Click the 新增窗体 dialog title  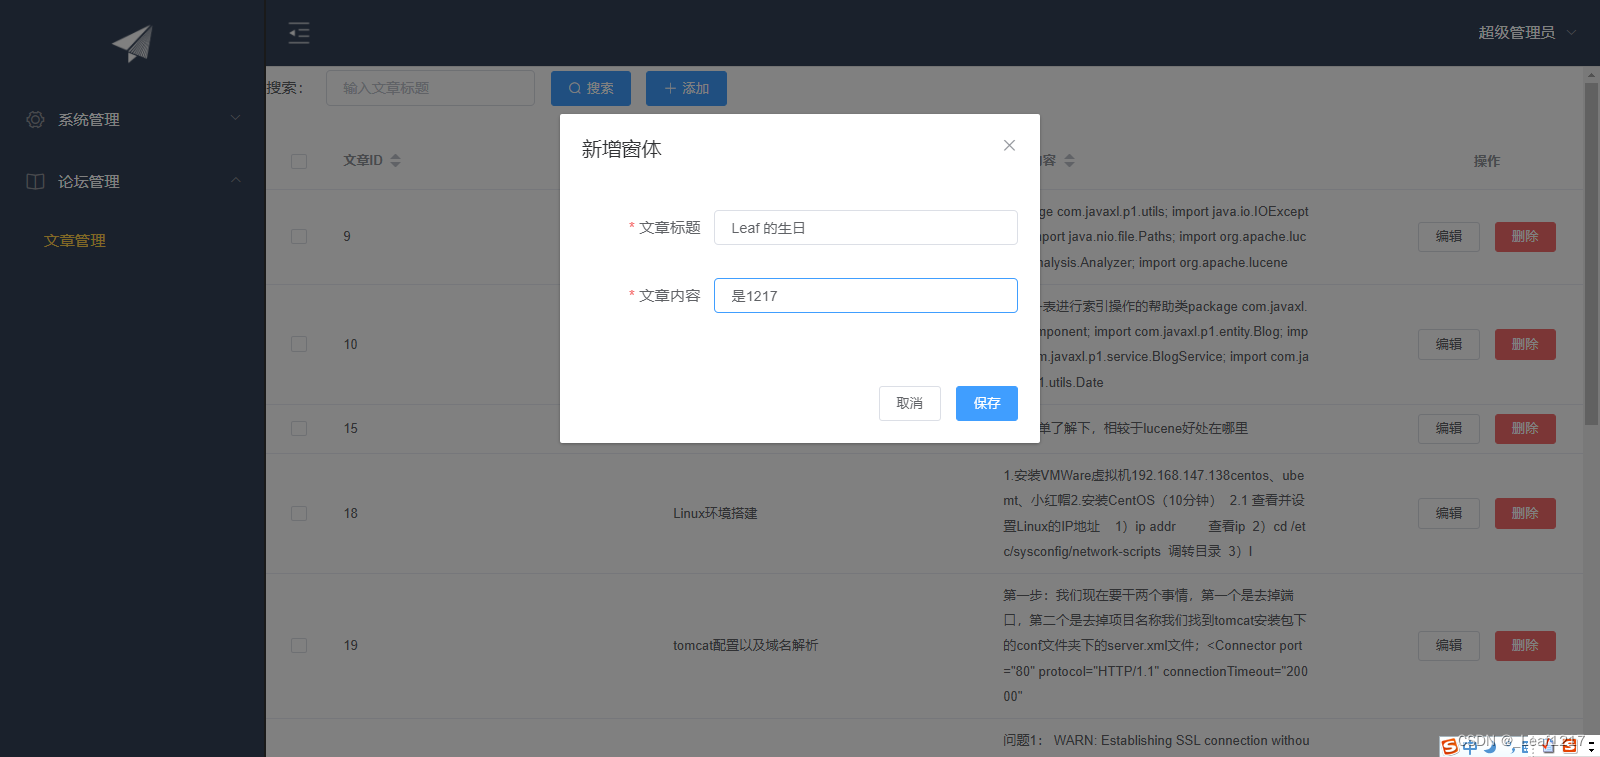tap(622, 149)
